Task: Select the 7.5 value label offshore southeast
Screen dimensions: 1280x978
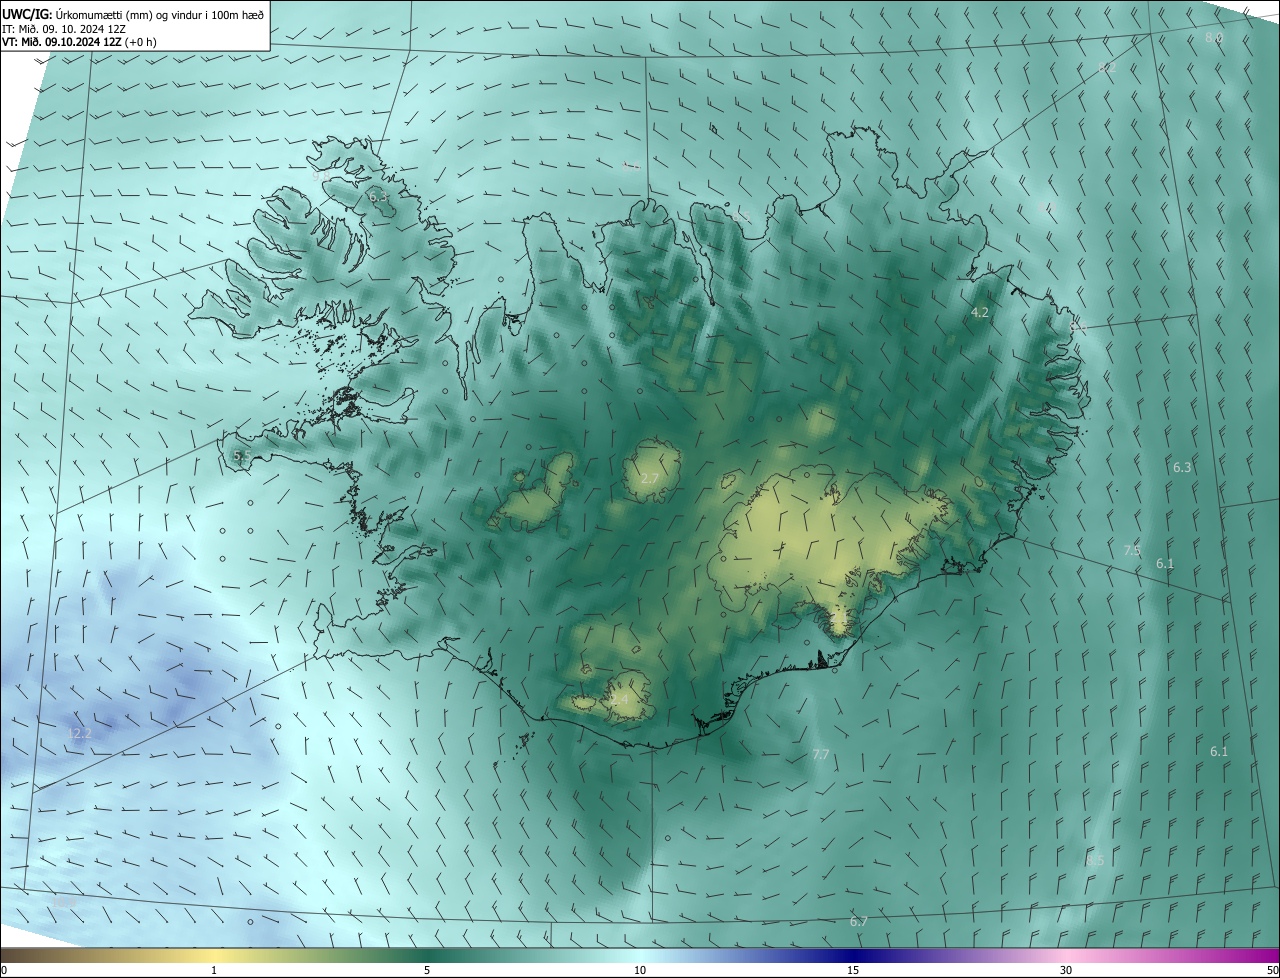Action: click(x=1132, y=550)
